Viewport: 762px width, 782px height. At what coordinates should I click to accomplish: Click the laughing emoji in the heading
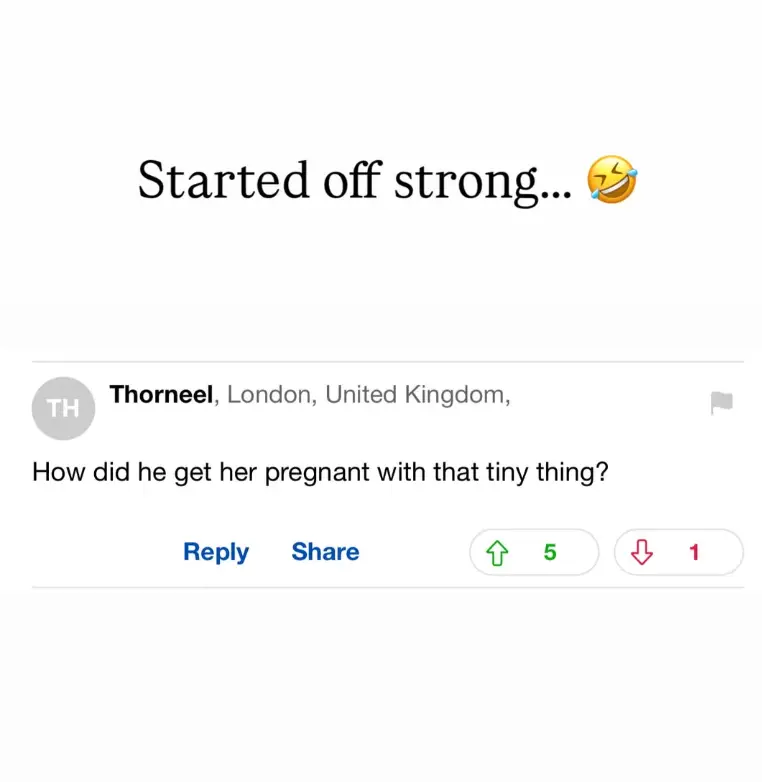click(612, 181)
